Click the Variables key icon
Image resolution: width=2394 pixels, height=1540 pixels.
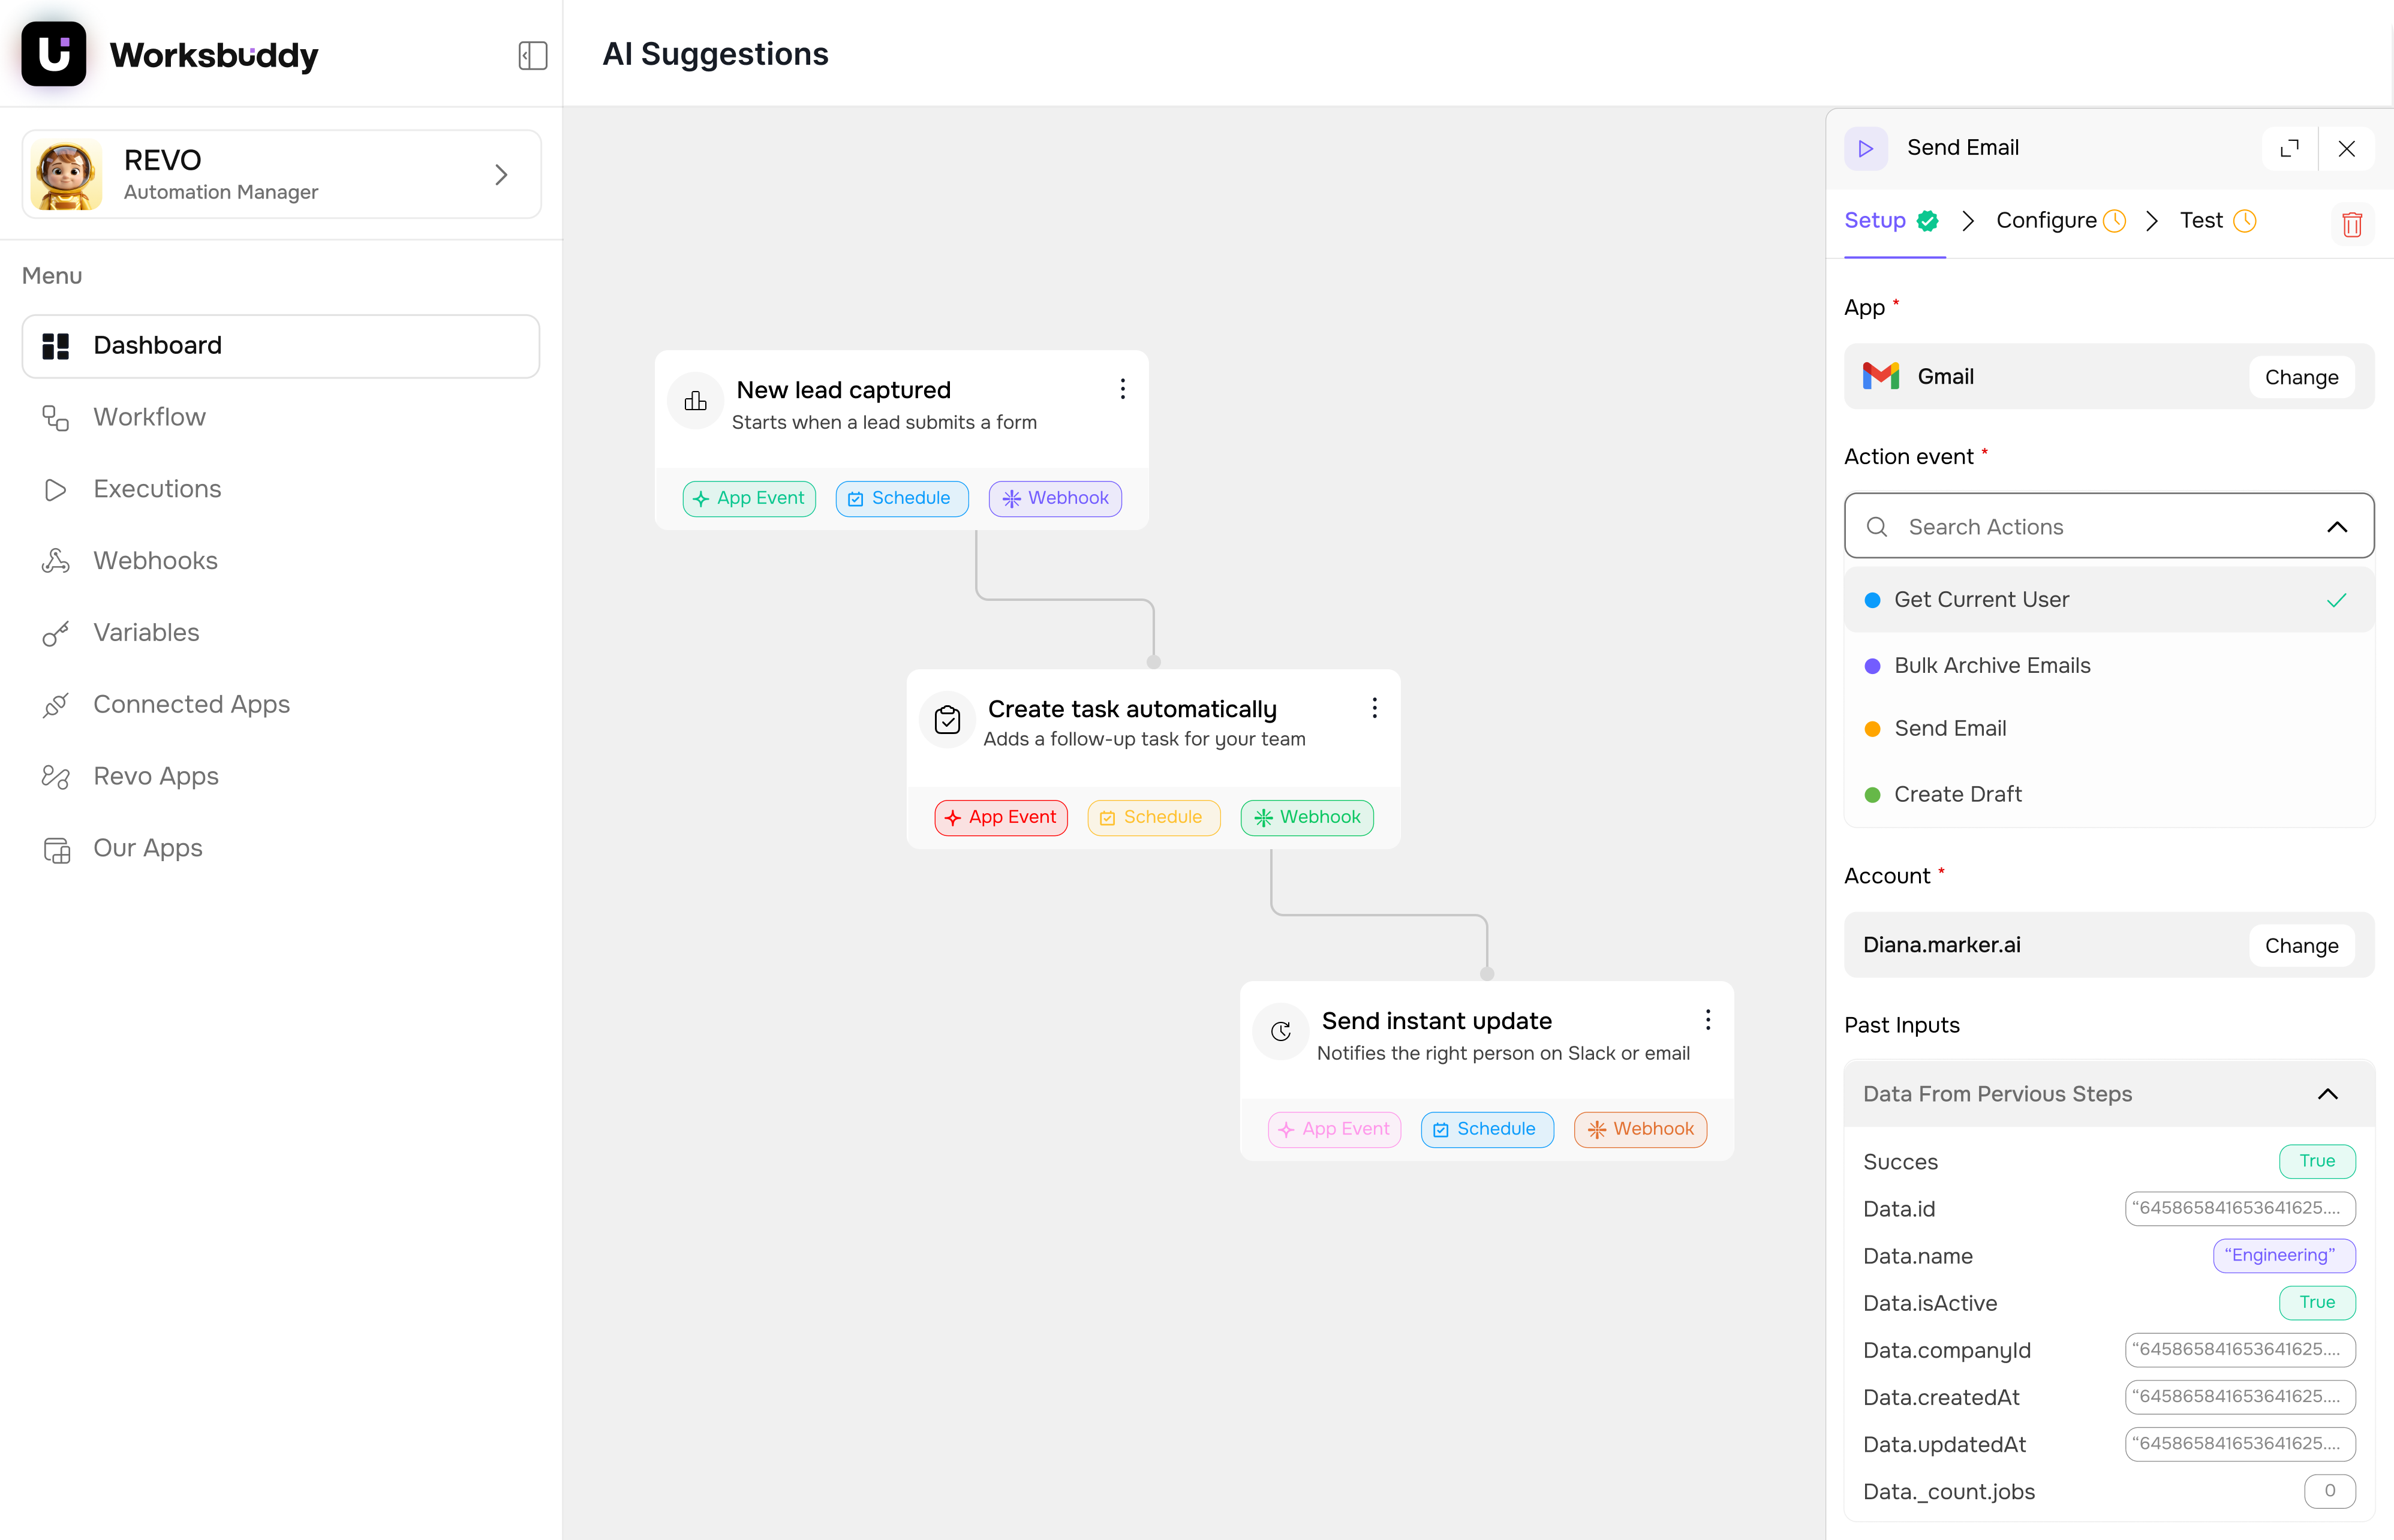(56, 634)
